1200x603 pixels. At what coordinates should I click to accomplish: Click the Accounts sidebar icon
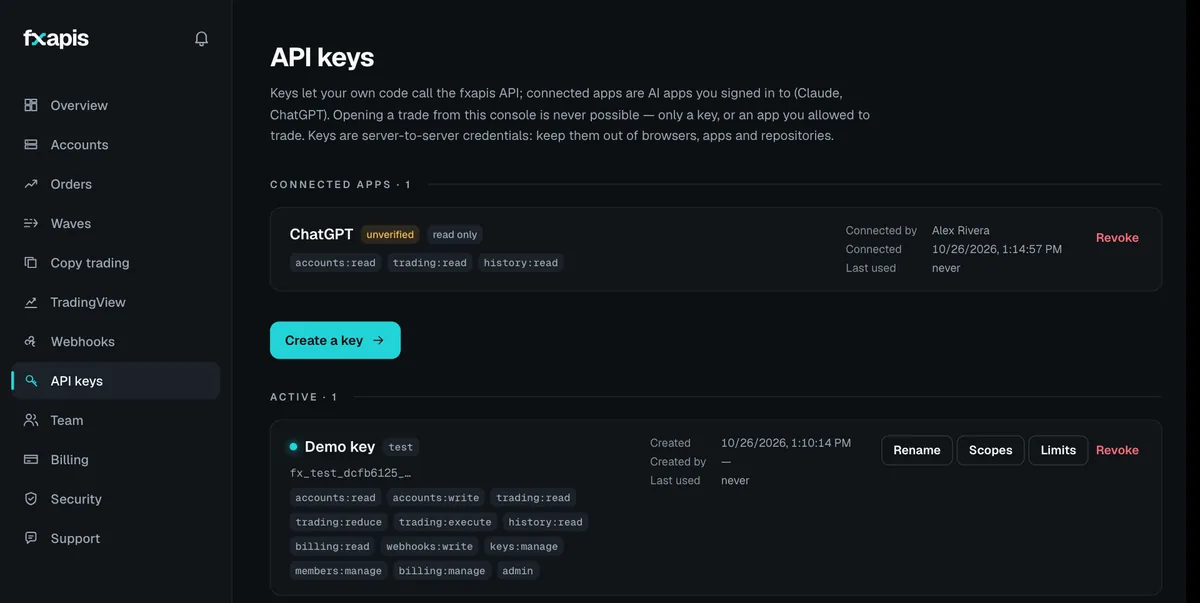[31, 144]
